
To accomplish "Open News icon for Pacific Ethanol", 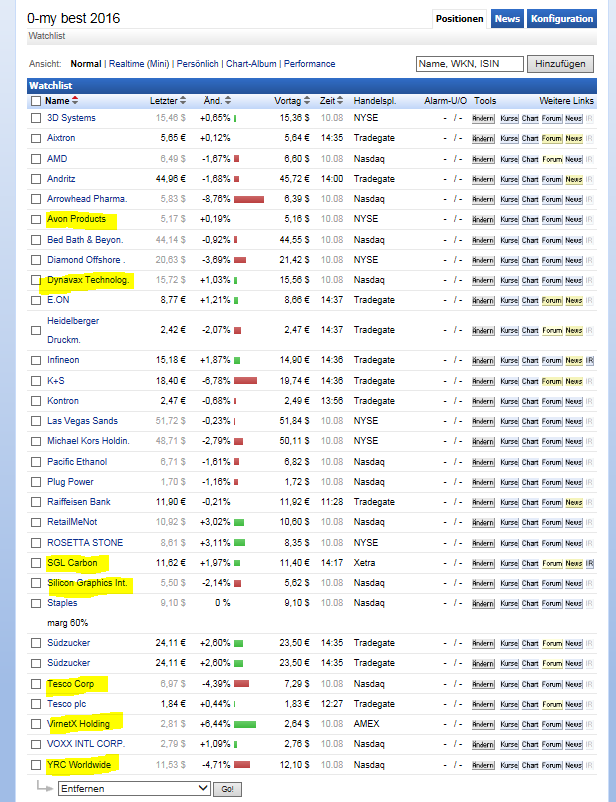I will (573, 462).
